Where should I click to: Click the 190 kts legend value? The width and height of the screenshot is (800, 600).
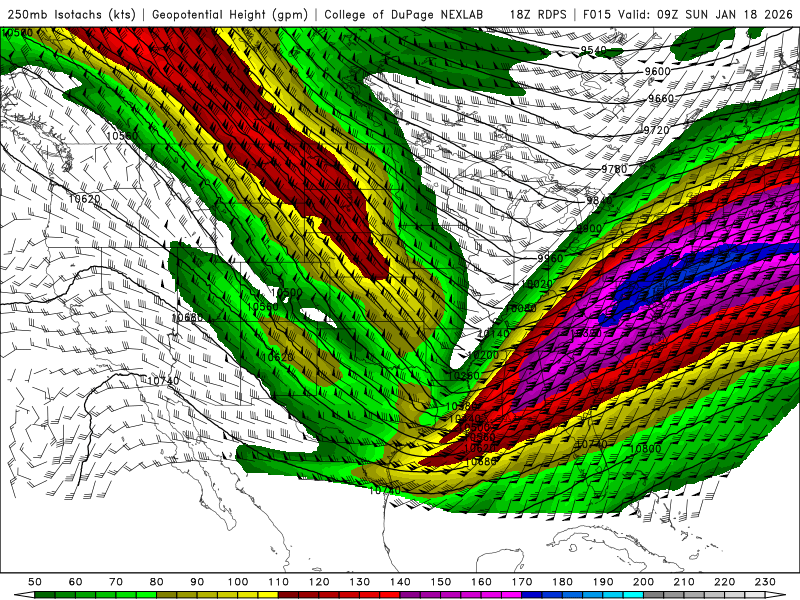(603, 582)
